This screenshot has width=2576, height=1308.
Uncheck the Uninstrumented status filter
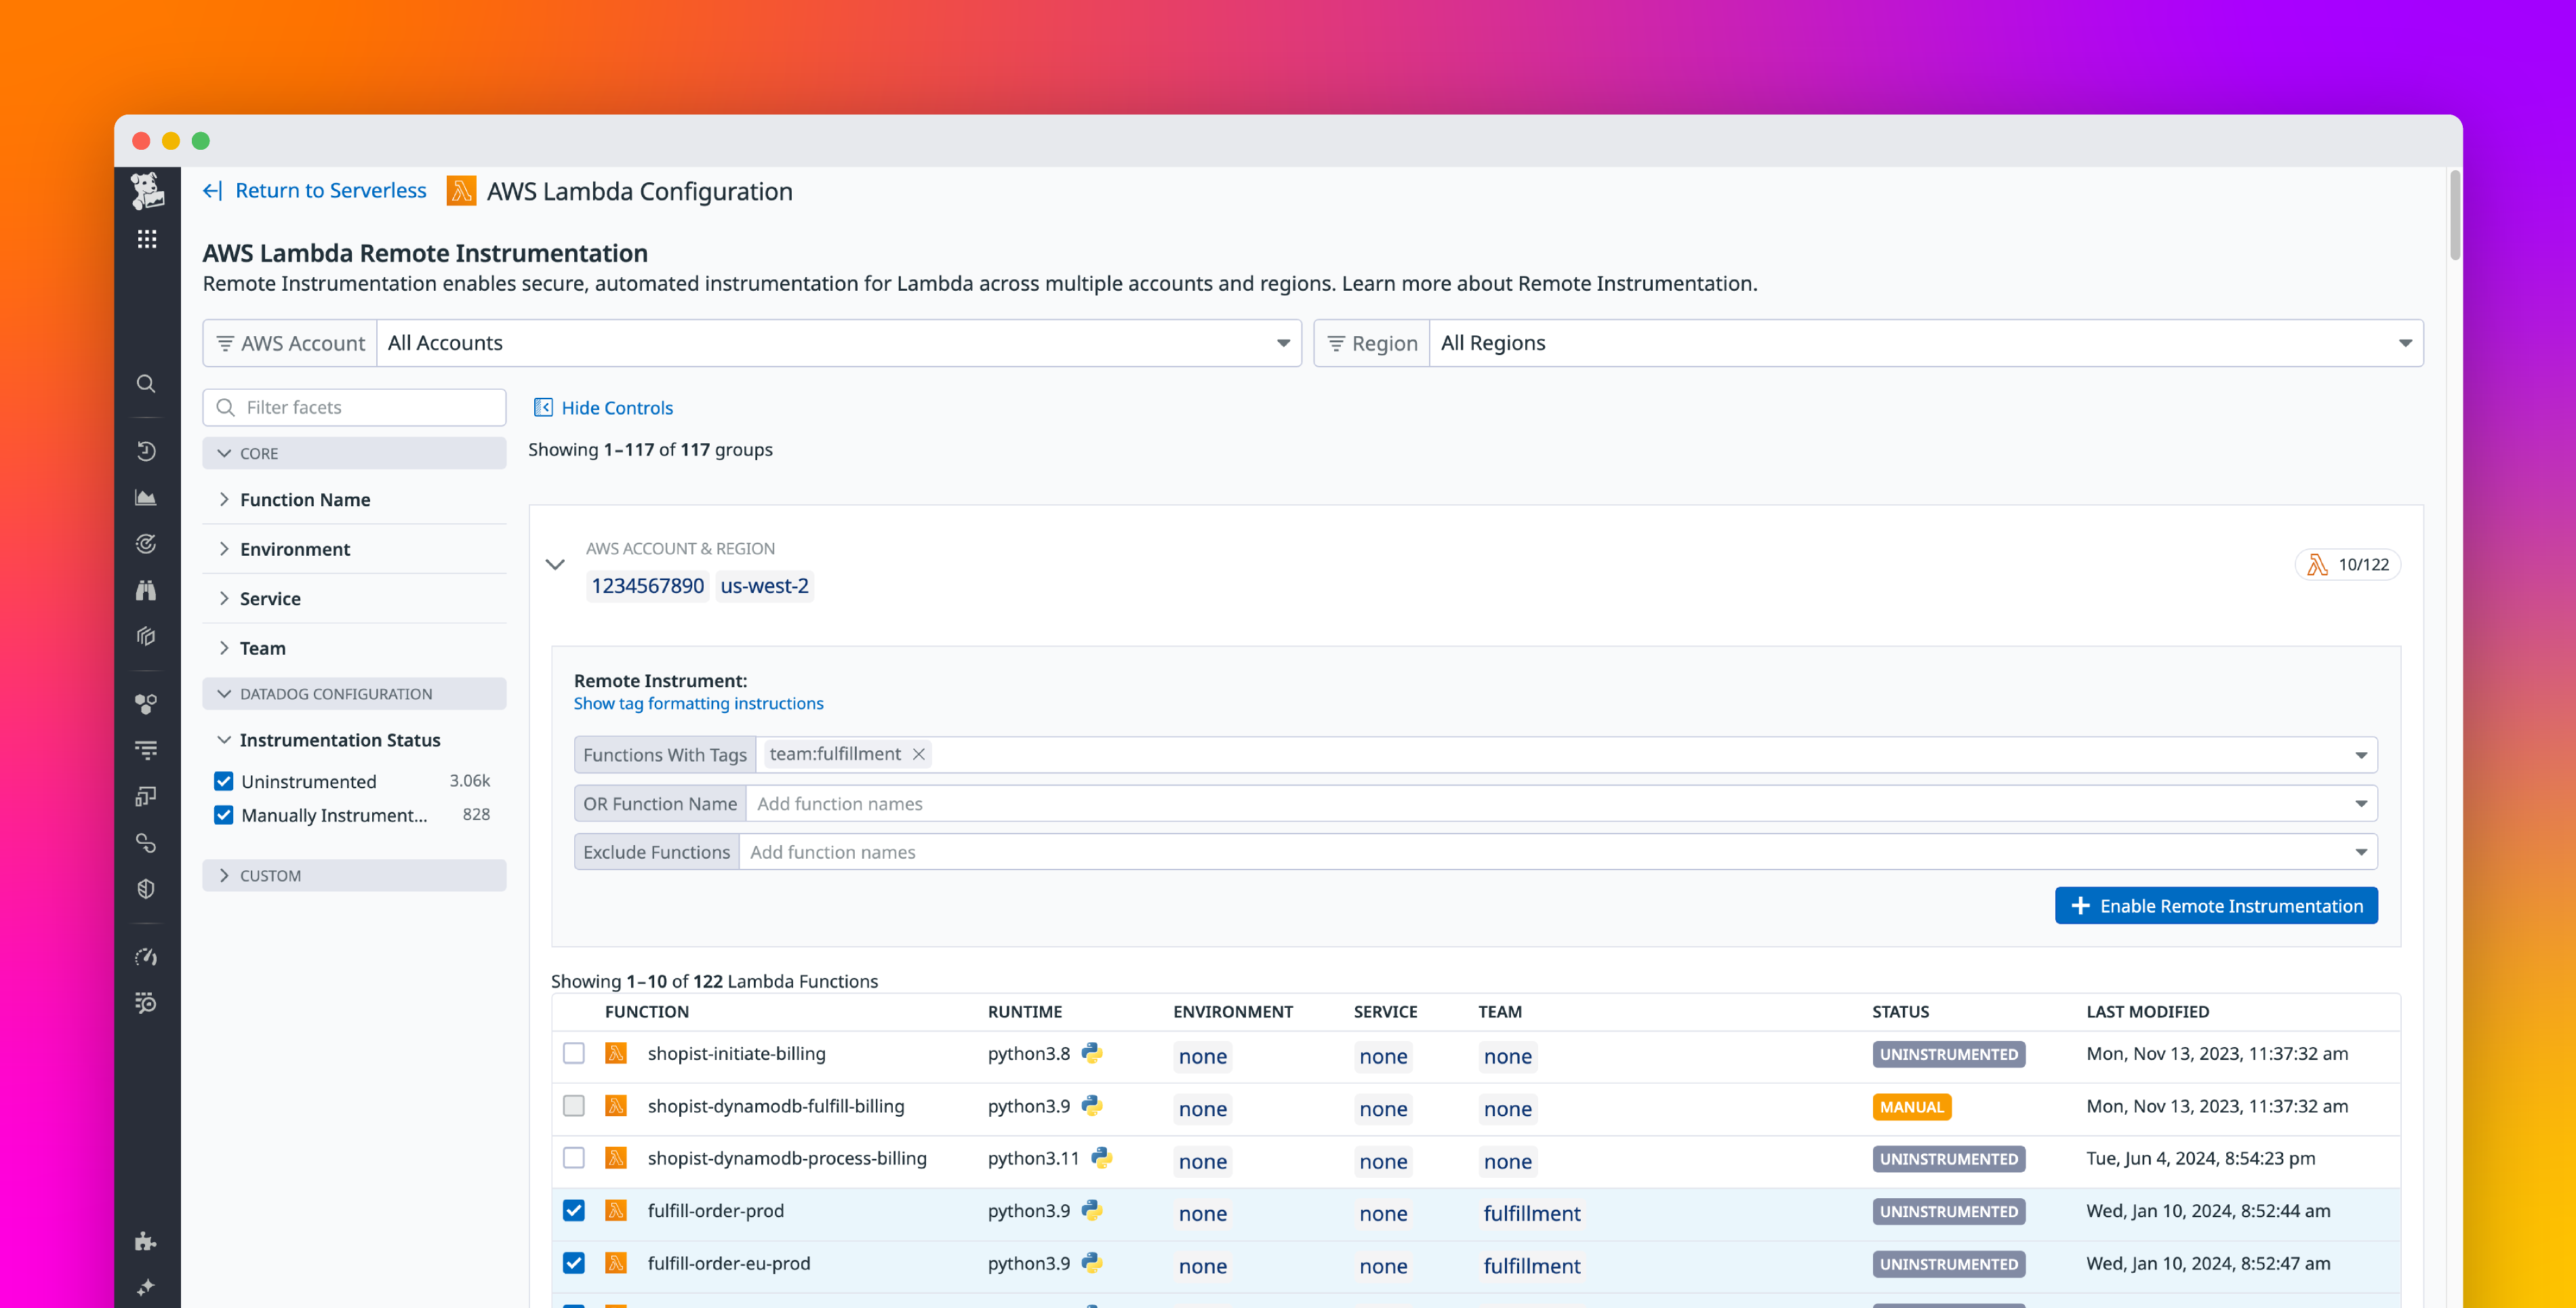pyautogui.click(x=223, y=781)
